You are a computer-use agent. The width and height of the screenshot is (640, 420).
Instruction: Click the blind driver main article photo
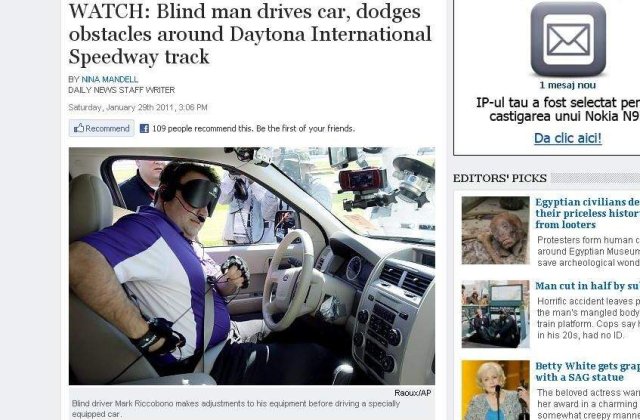point(252,266)
